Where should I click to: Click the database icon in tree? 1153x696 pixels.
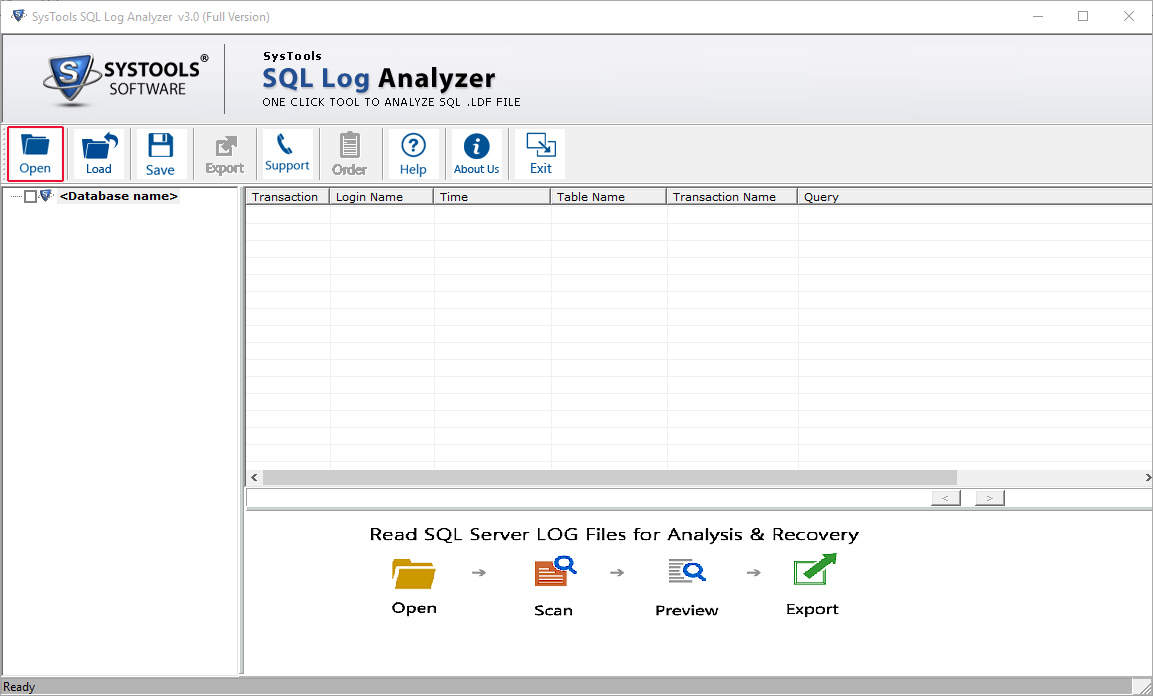tap(46, 196)
